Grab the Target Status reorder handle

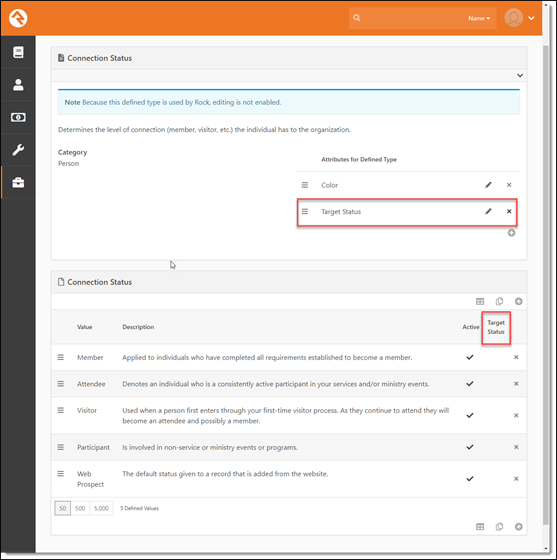tap(305, 211)
